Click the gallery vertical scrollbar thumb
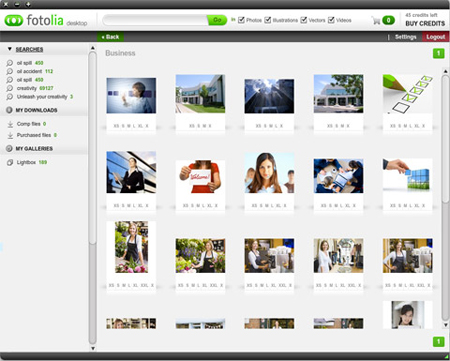 (x=445, y=138)
